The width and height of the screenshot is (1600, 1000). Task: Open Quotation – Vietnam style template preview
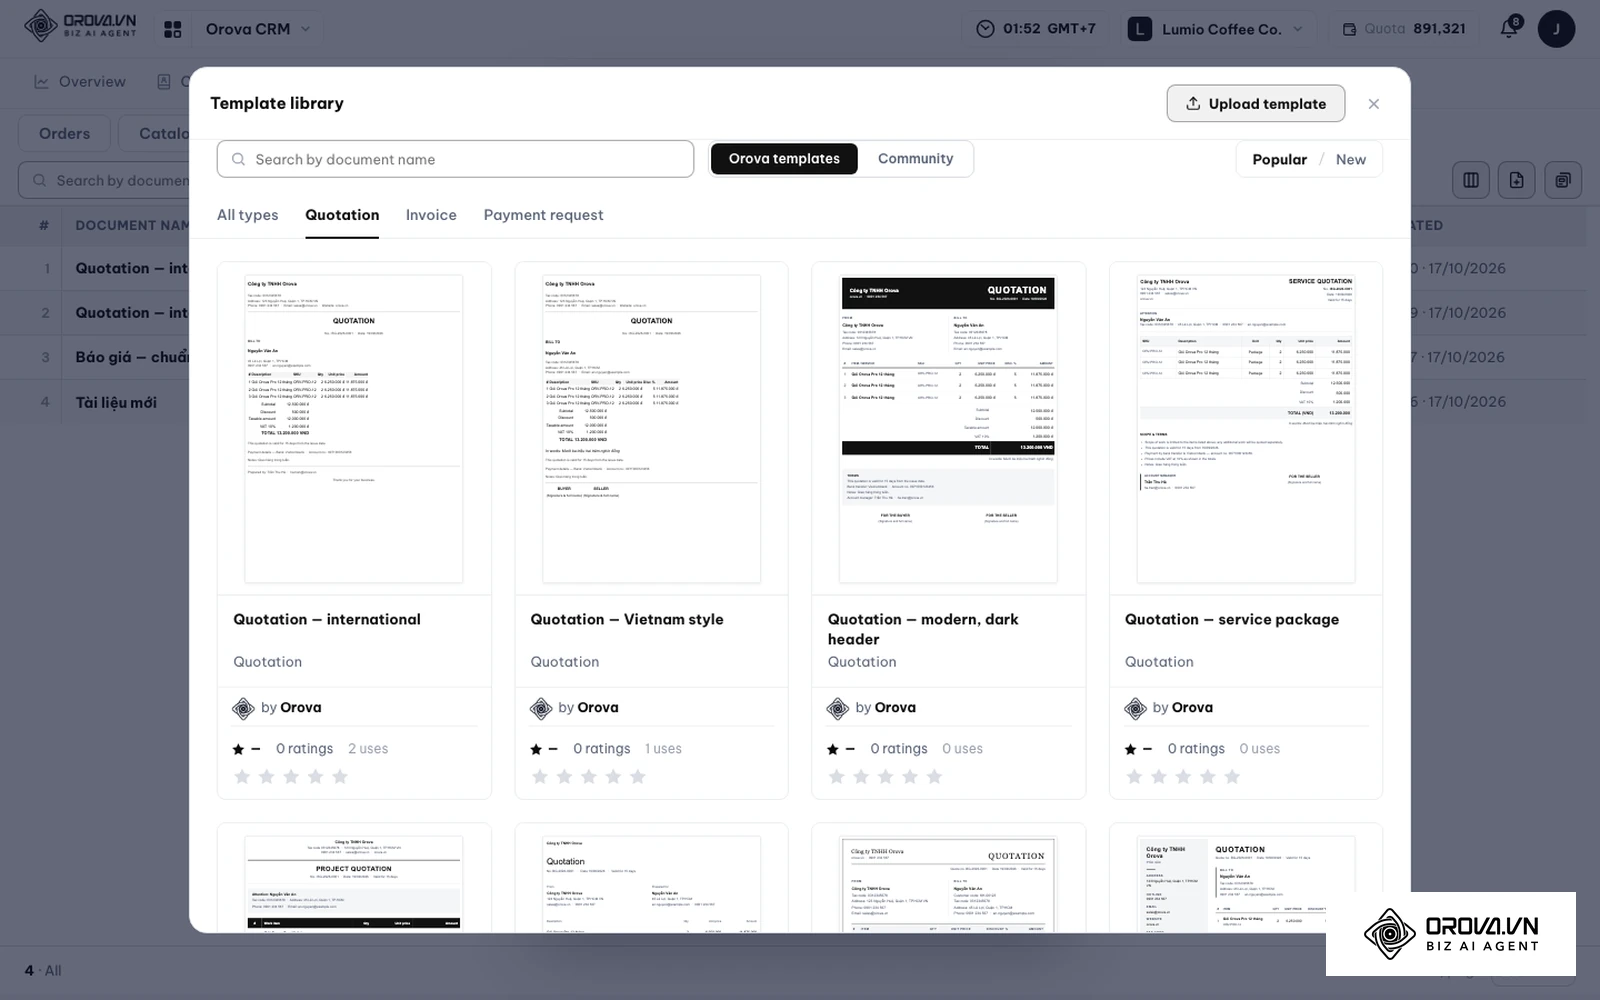point(651,429)
